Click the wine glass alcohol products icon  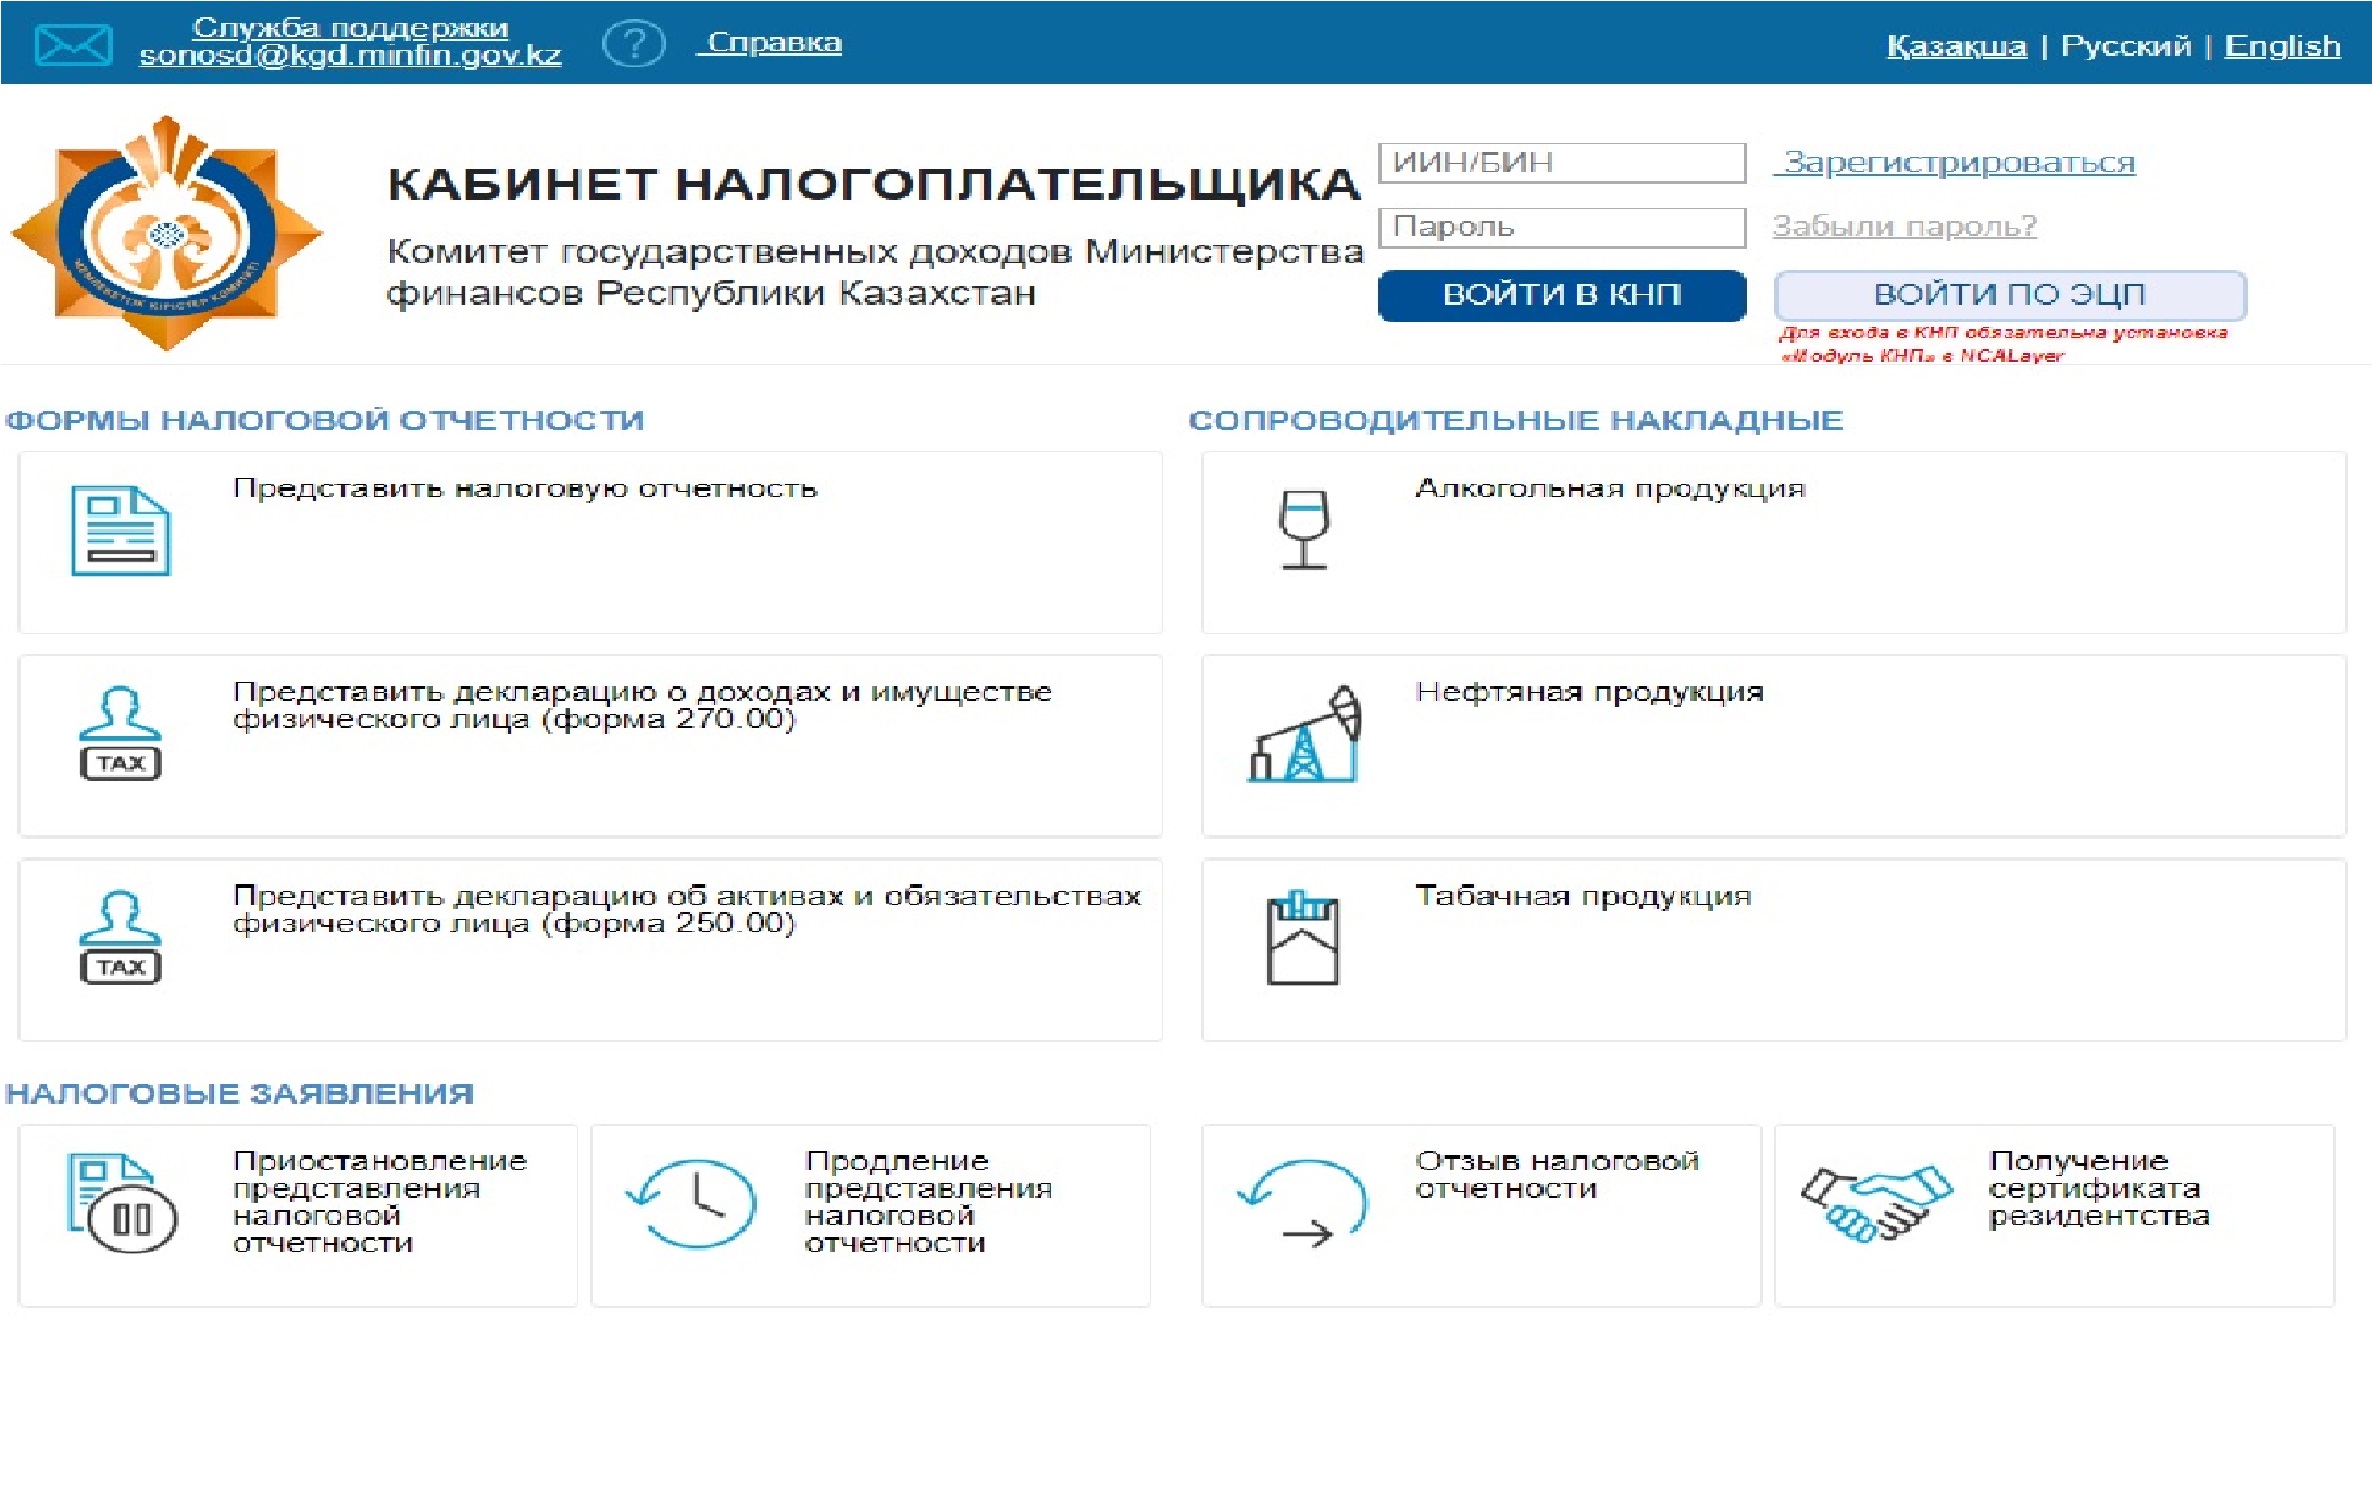click(1304, 529)
